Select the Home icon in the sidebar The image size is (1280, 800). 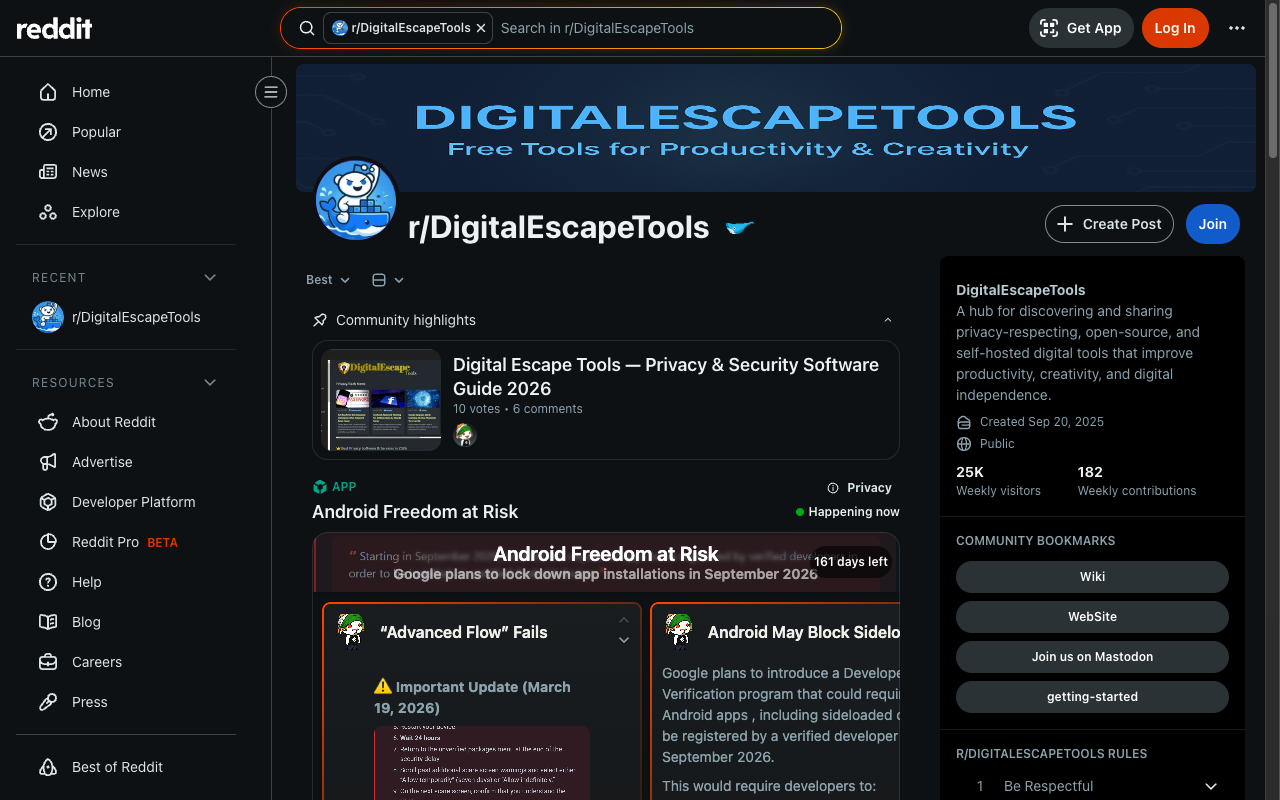(x=47, y=91)
